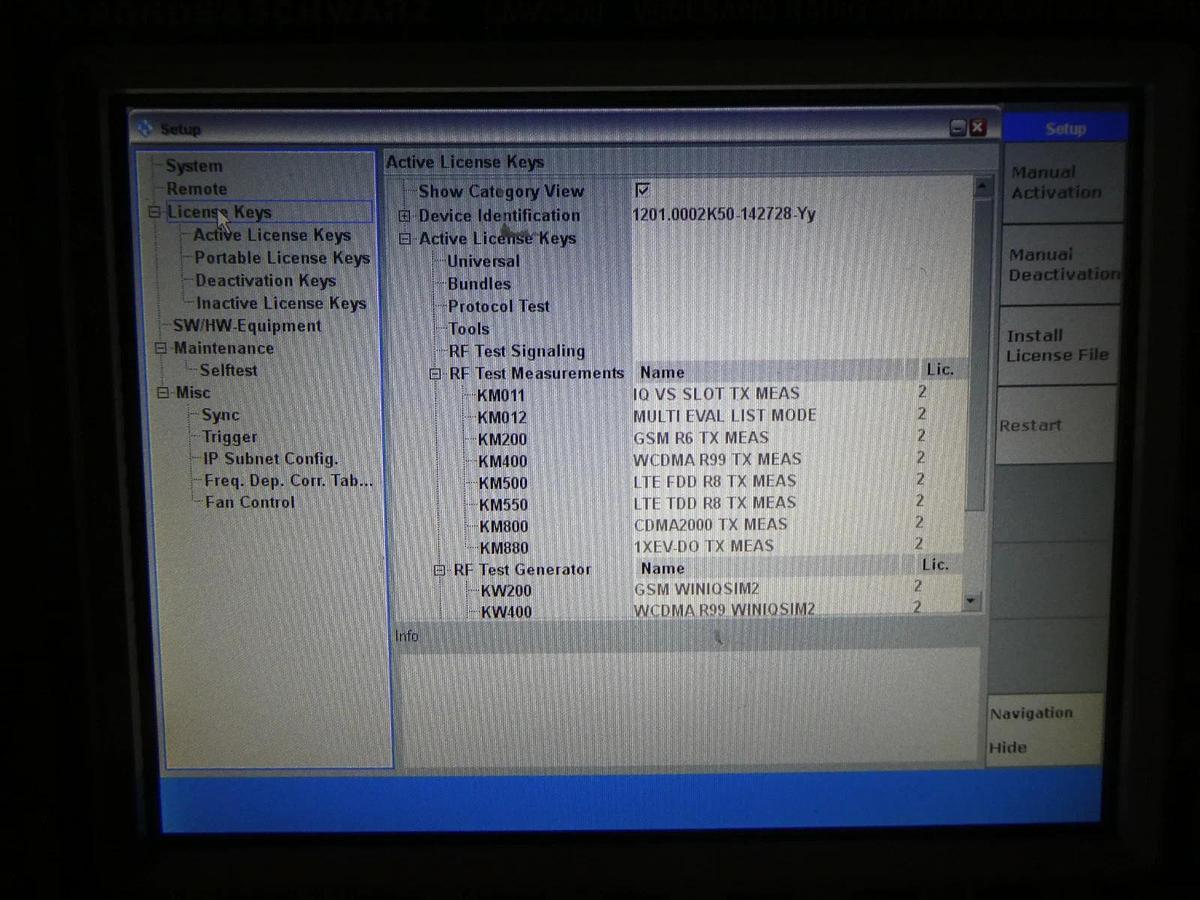Screen dimensions: 1200x900
Task: Click the Manual Activation softkey
Action: (x=1061, y=182)
